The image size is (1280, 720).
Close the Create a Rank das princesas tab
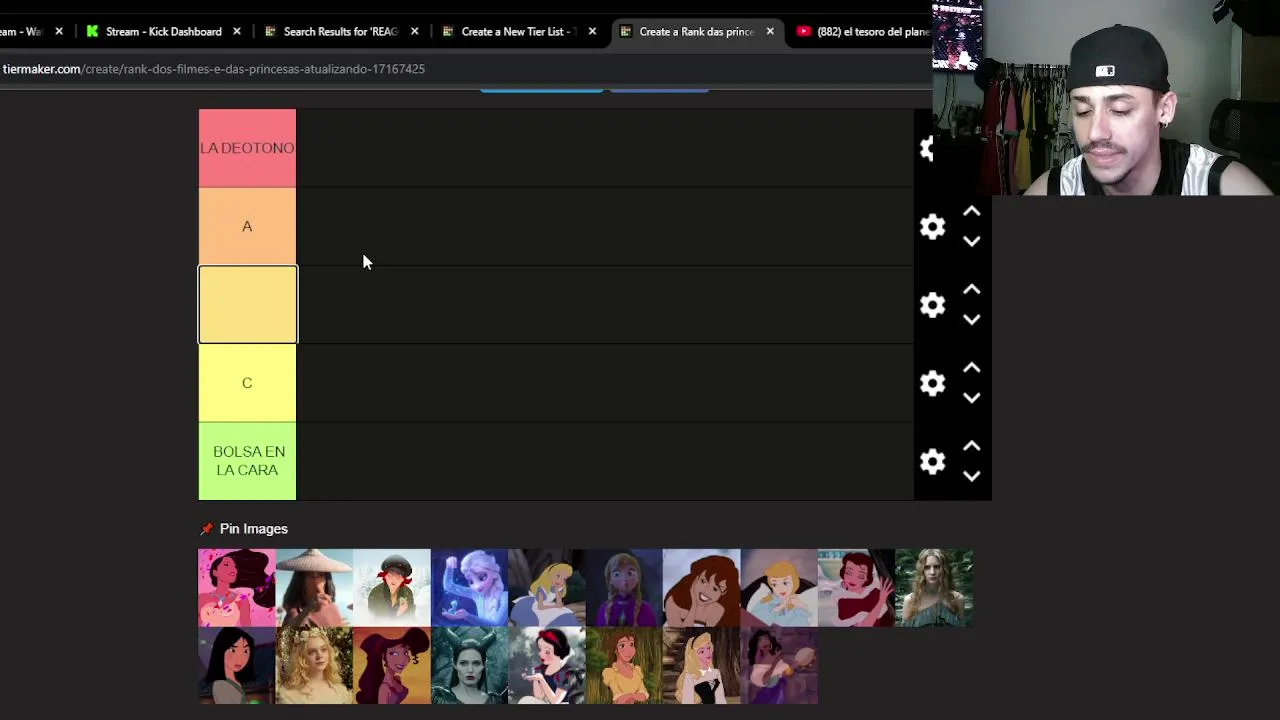coord(770,32)
